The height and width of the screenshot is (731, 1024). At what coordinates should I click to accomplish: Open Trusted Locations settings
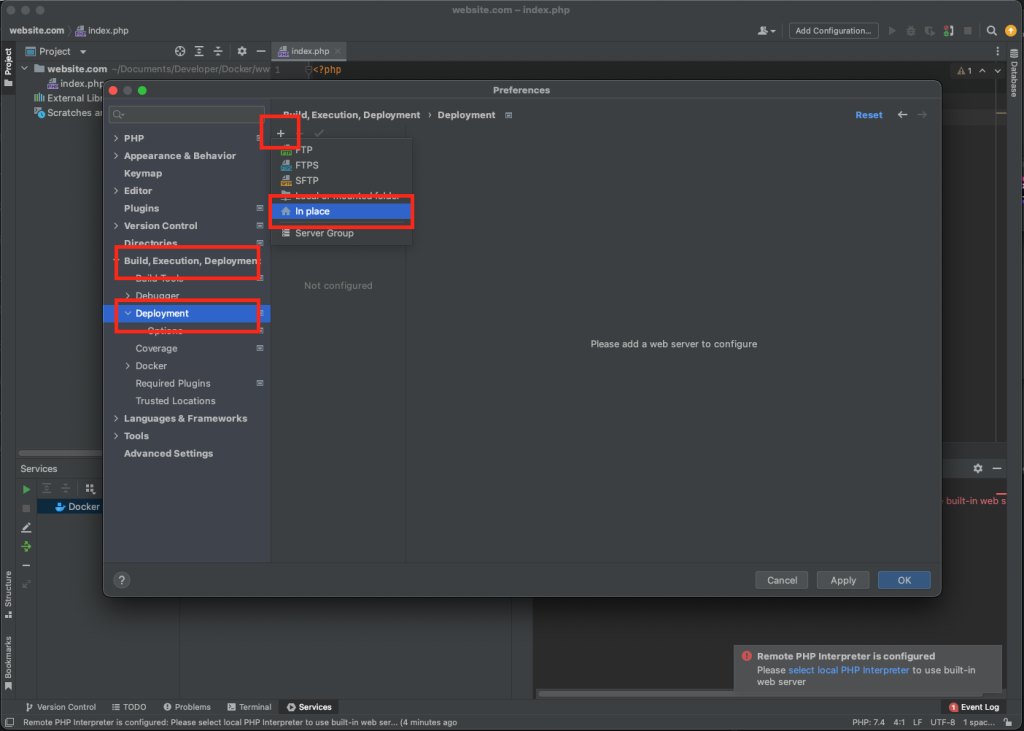175,400
